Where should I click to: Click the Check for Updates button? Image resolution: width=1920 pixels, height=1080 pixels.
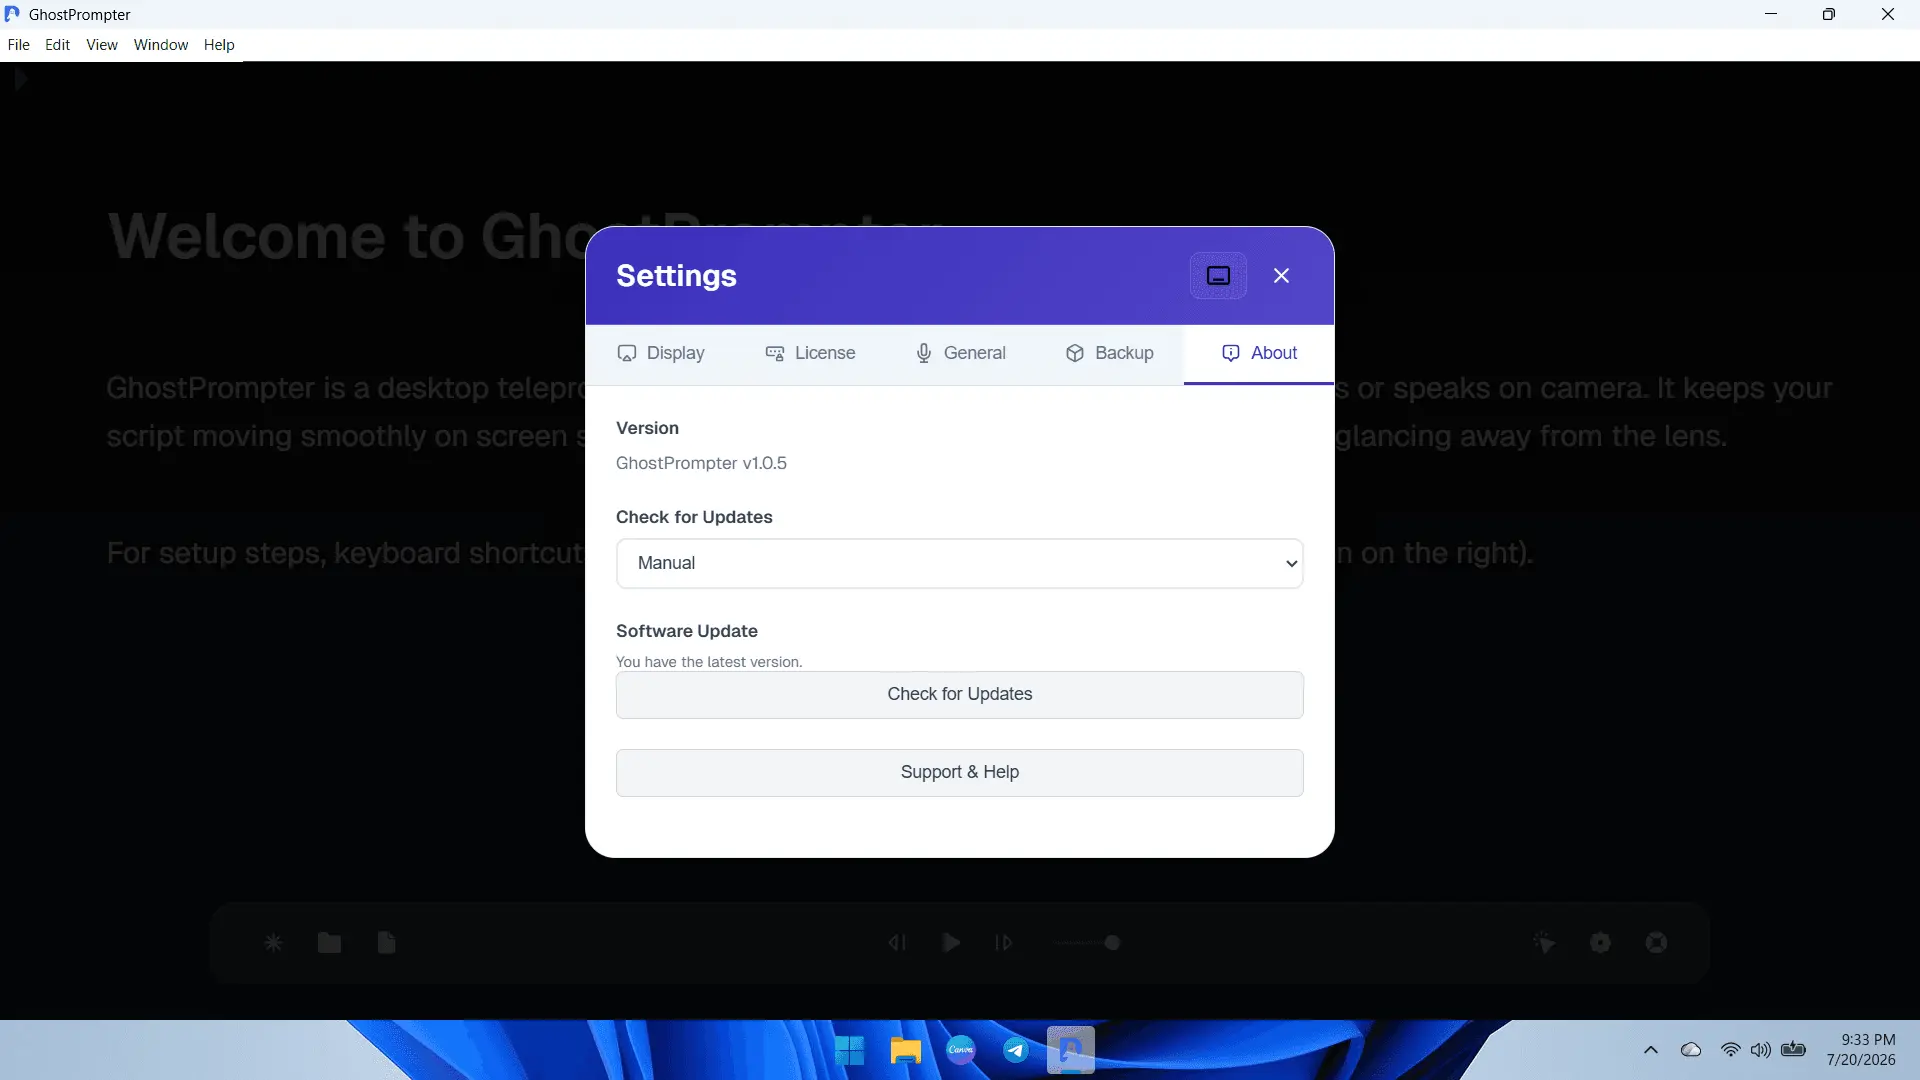[959, 694]
